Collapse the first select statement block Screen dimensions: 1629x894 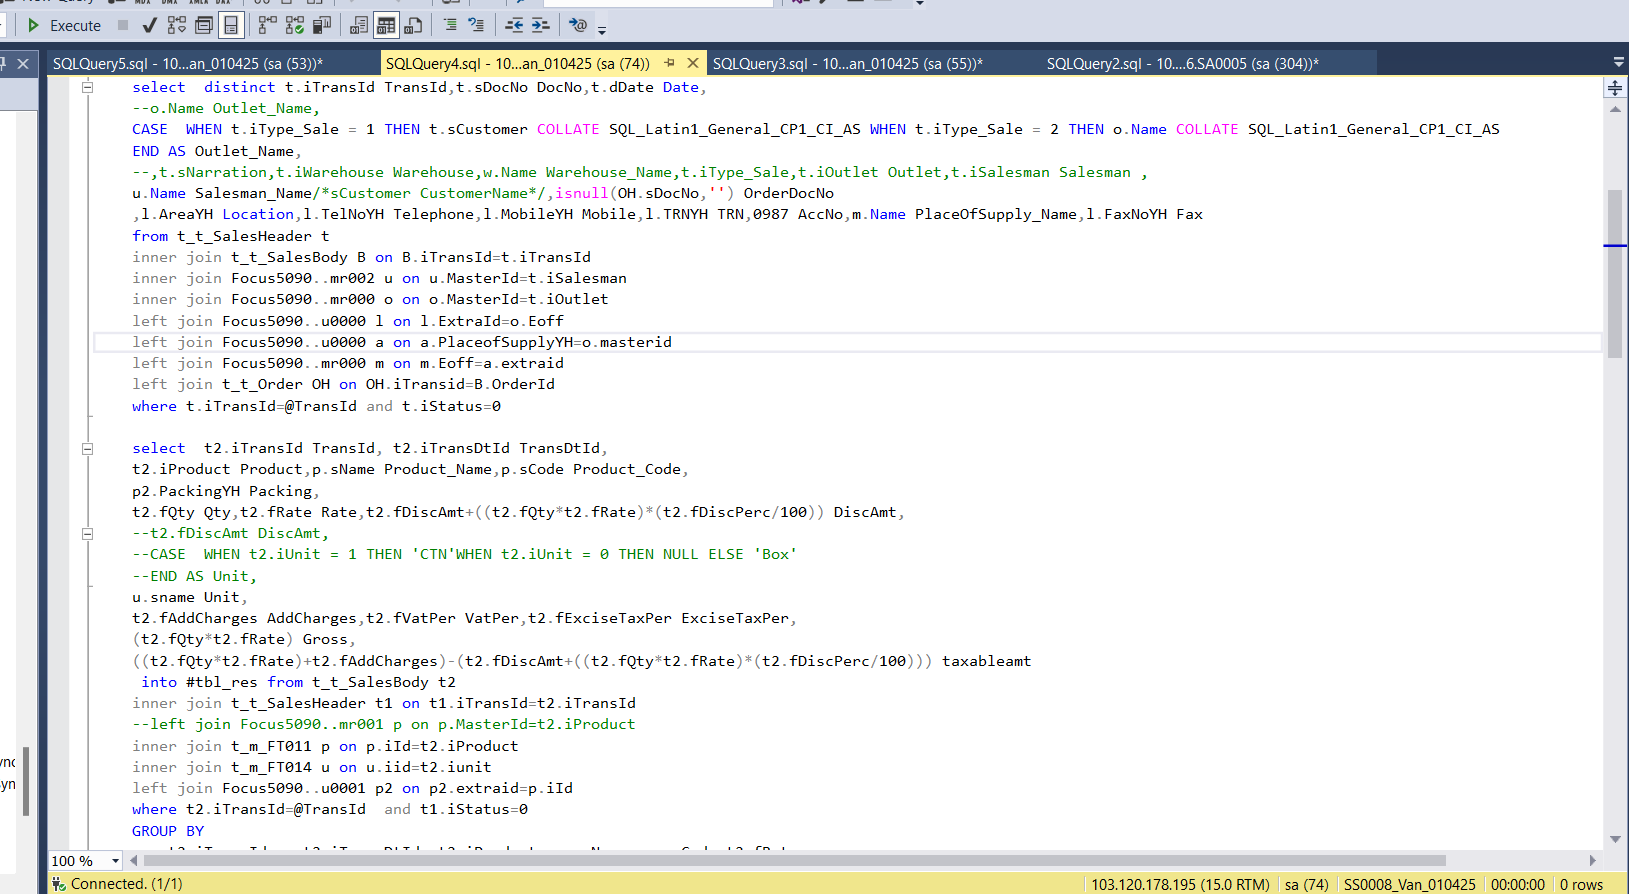(87, 88)
